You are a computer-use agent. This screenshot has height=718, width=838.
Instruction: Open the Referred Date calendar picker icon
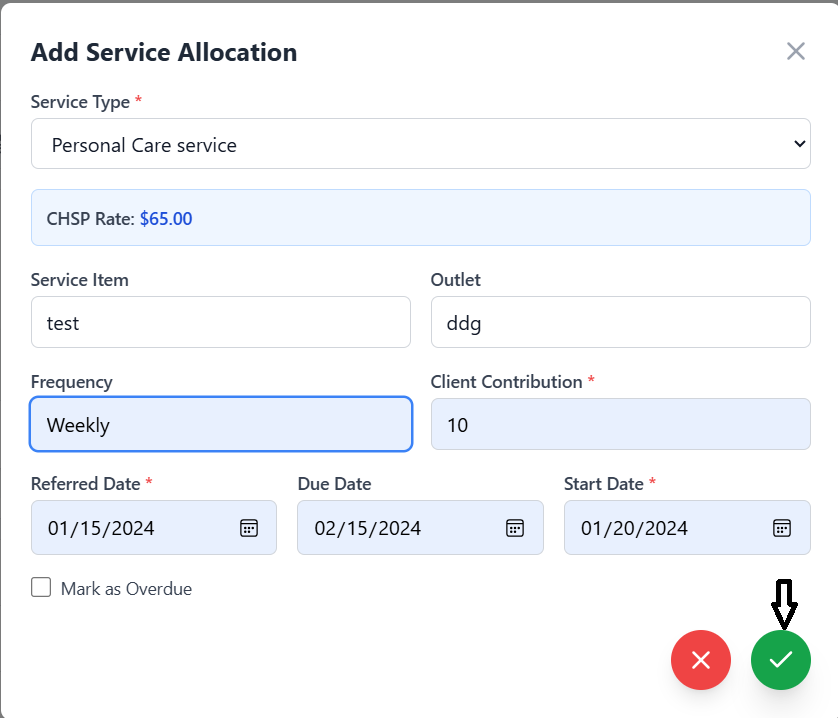[x=249, y=528]
